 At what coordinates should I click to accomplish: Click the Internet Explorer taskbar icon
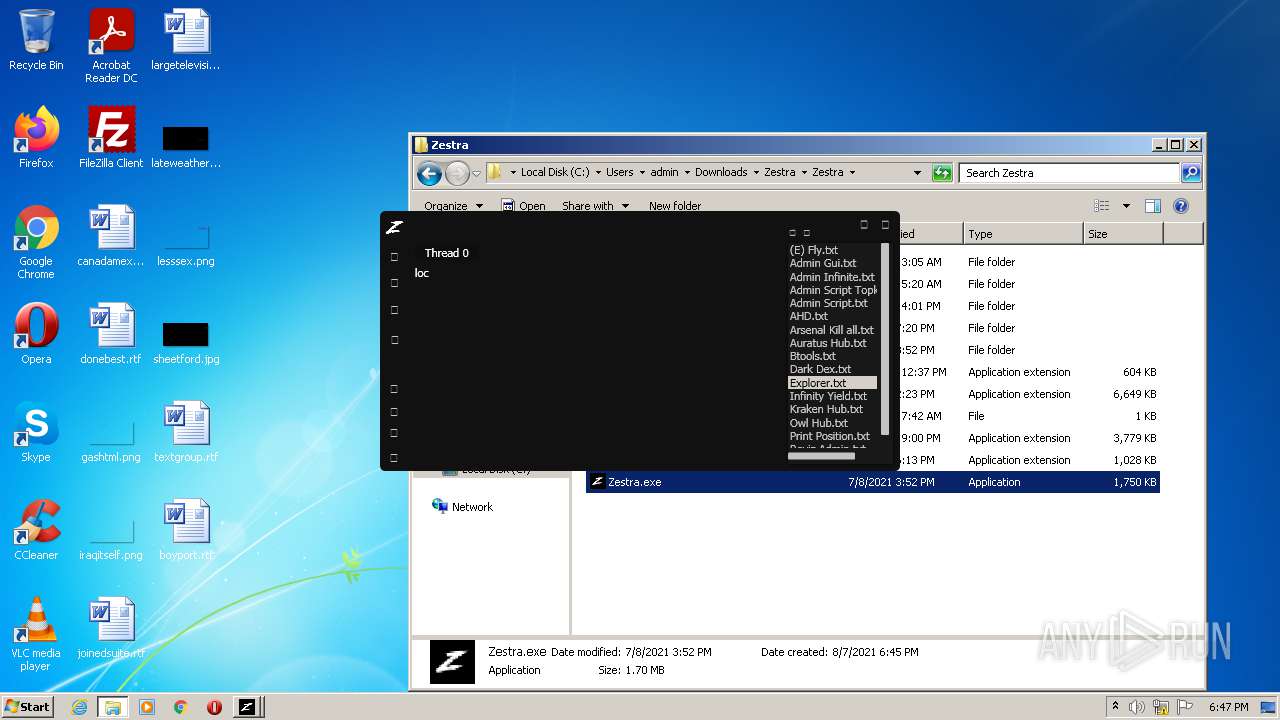point(79,707)
